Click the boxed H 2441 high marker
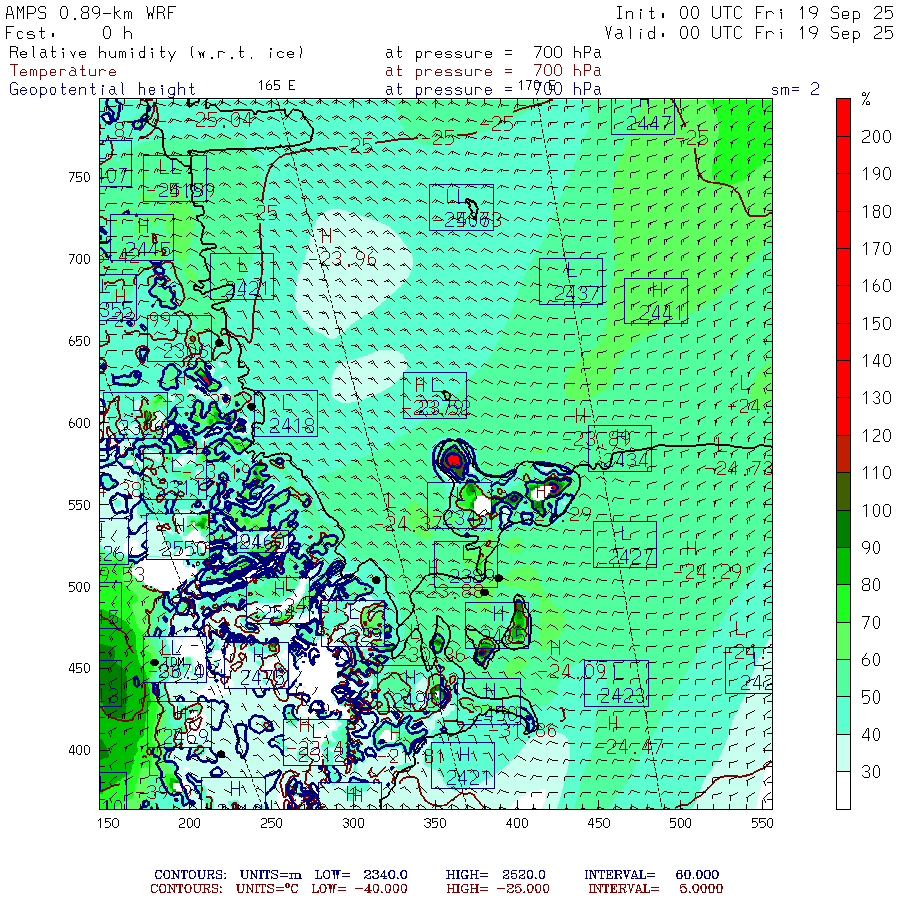This screenshot has height=900, width=900. pyautogui.click(x=656, y=301)
